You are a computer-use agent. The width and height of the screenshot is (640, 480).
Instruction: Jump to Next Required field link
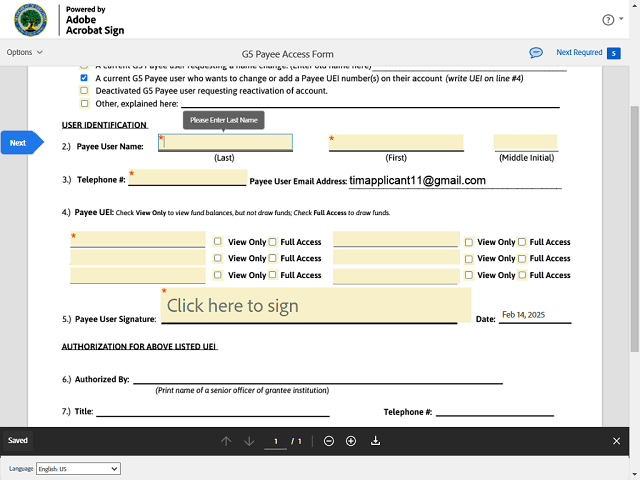click(x=579, y=52)
